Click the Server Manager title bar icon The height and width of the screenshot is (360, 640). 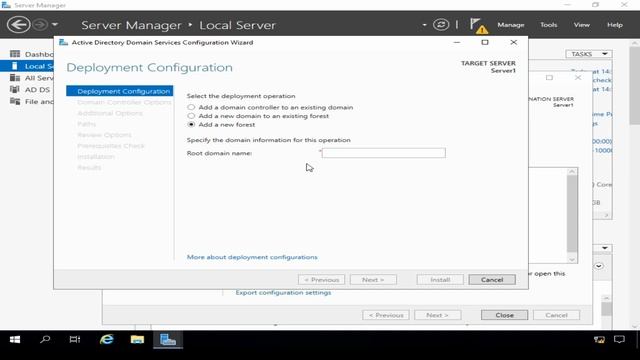[6, 5]
